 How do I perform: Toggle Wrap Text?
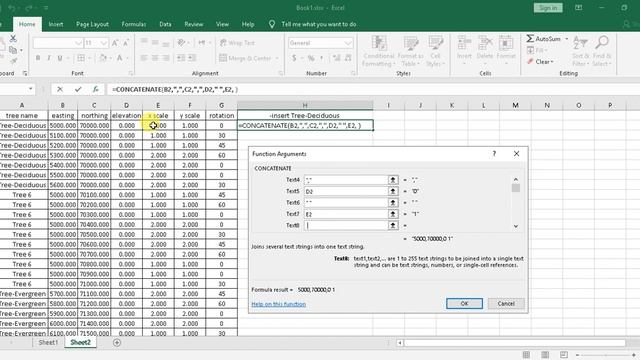237,43
